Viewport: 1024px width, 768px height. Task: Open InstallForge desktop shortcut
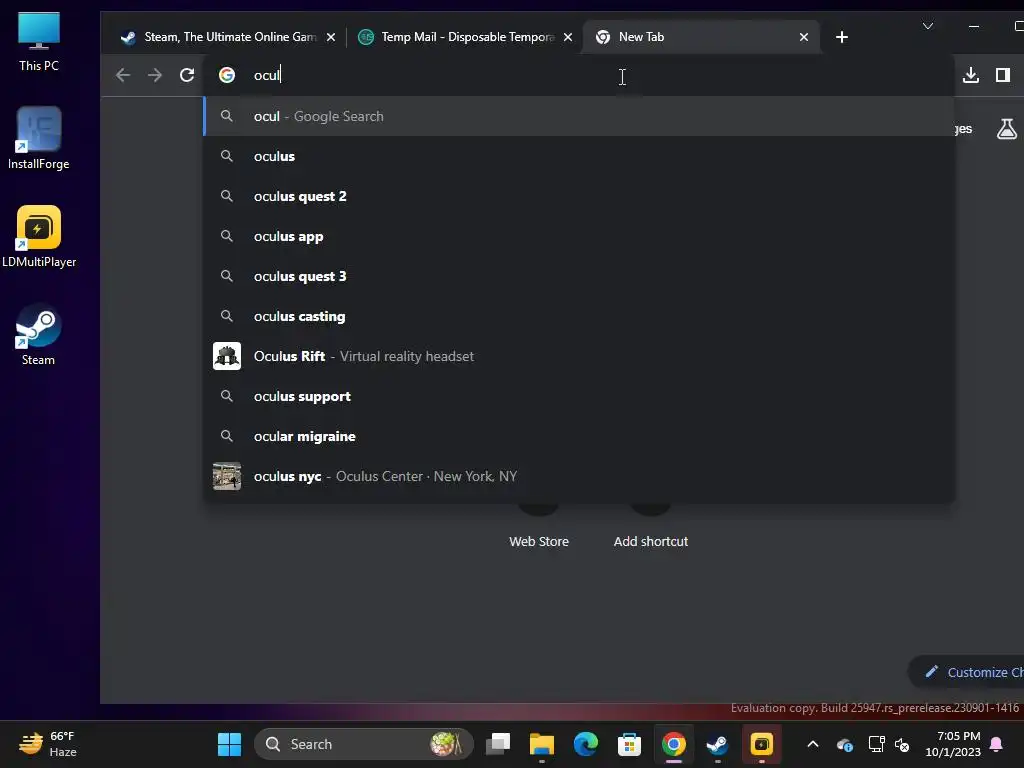coord(39,138)
